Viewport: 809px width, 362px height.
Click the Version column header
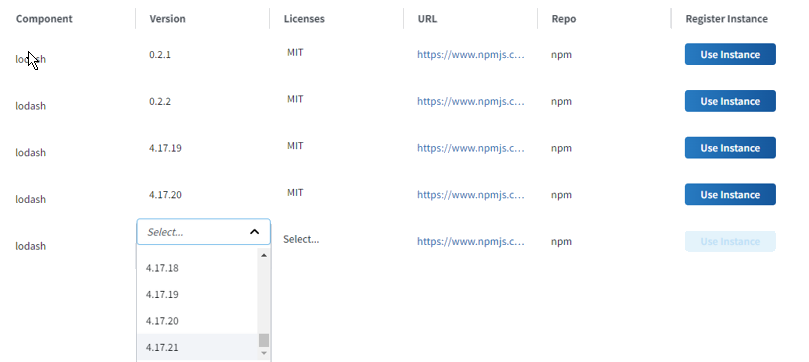pyautogui.click(x=167, y=19)
